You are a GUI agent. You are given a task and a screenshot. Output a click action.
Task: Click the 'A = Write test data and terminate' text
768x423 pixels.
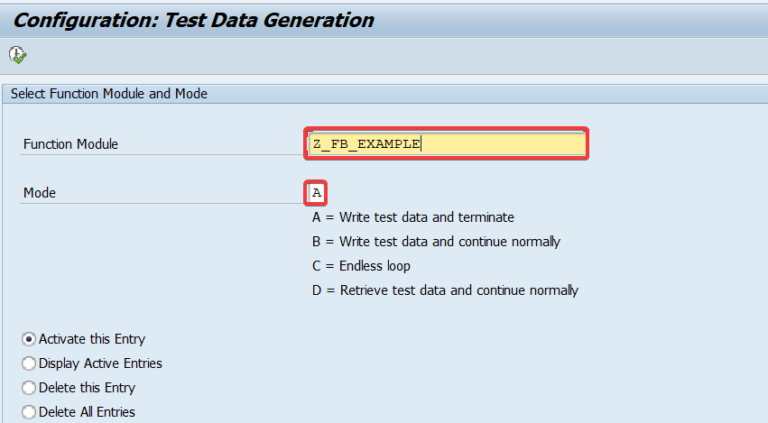413,217
